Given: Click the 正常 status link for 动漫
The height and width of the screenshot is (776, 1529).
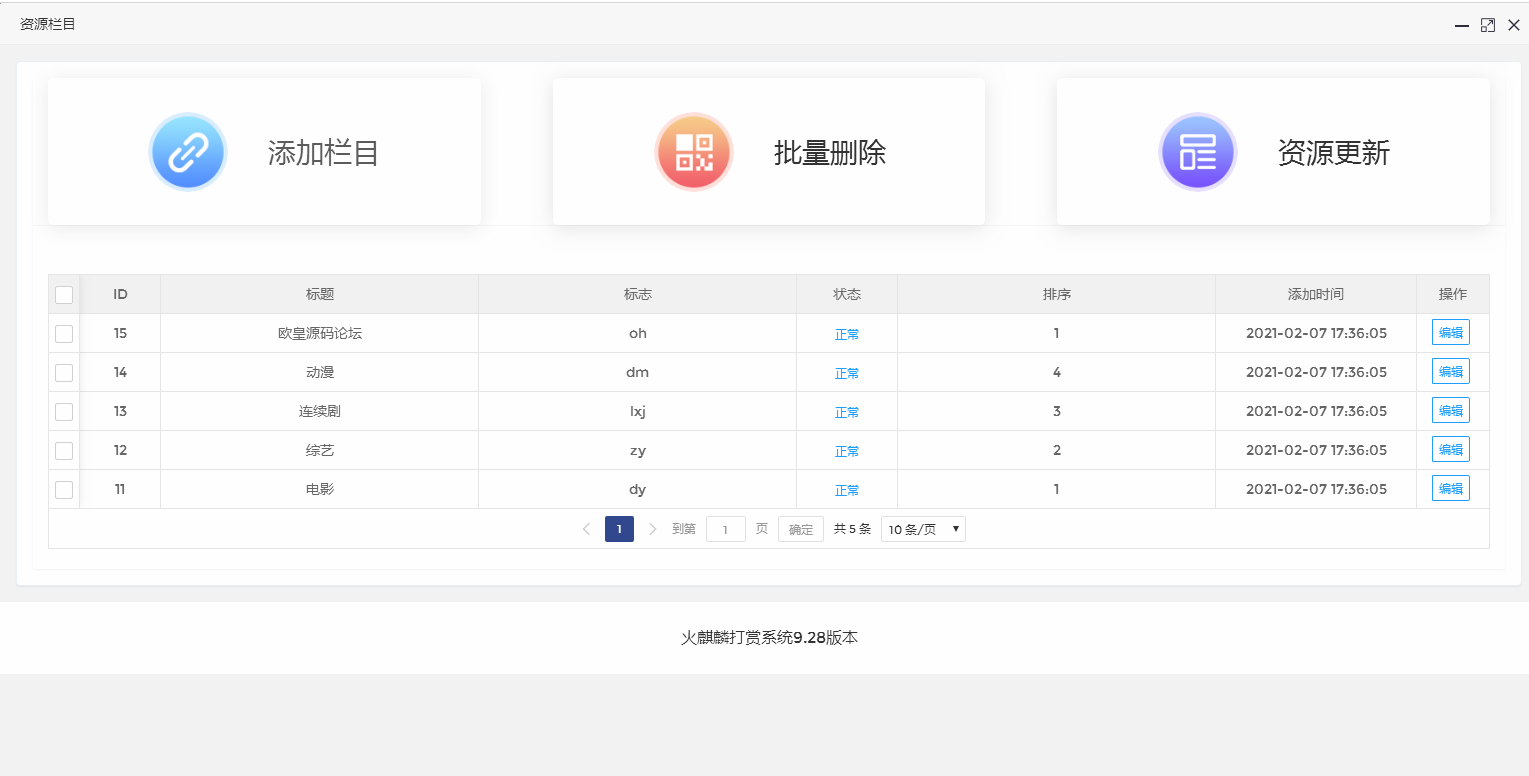Looking at the screenshot, I should pyautogui.click(x=846, y=372).
